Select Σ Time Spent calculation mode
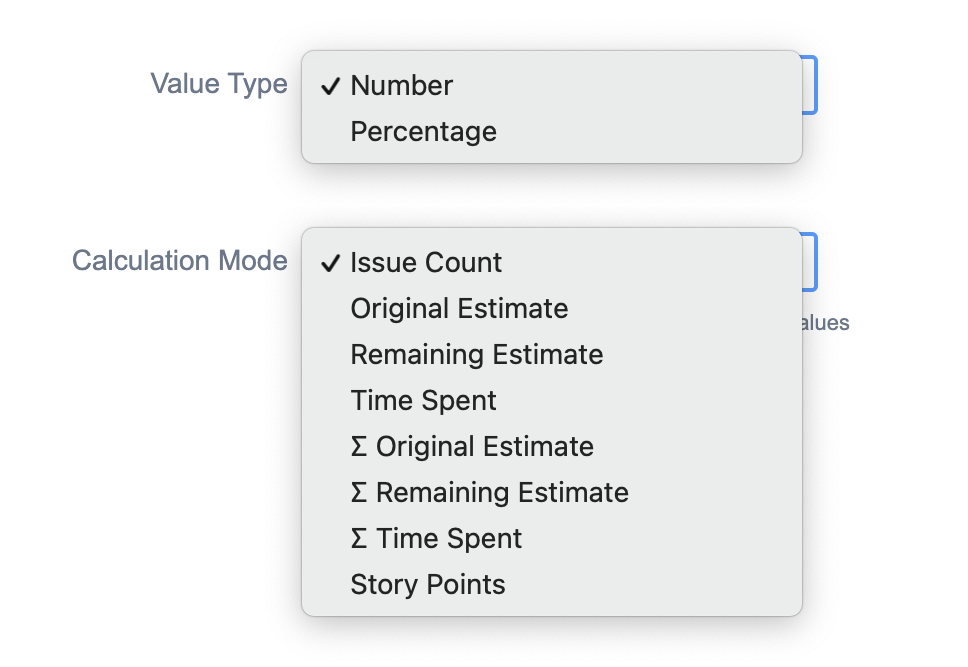The image size is (968, 667). point(436,538)
